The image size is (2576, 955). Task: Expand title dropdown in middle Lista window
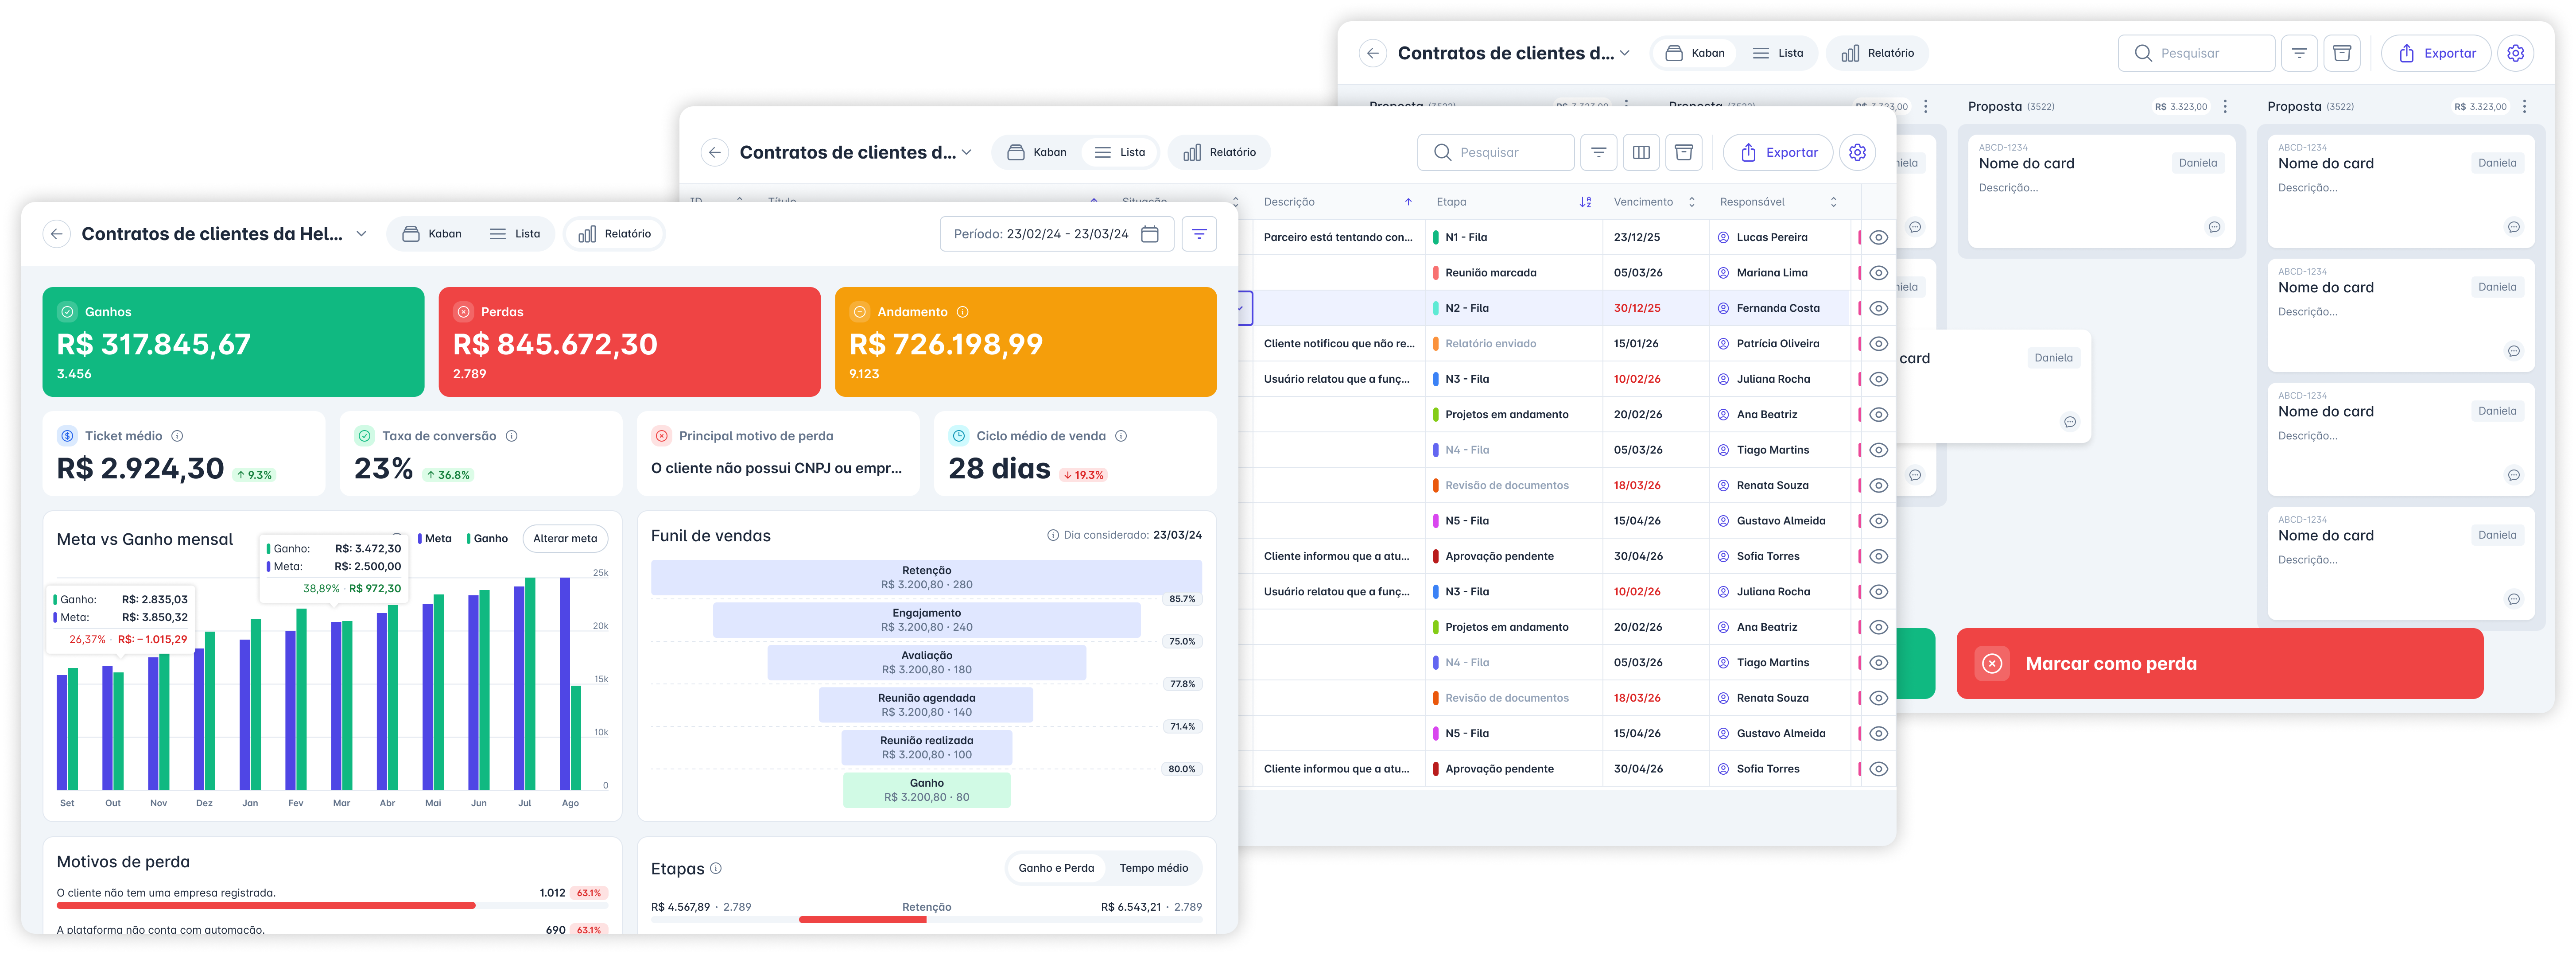pos(966,152)
